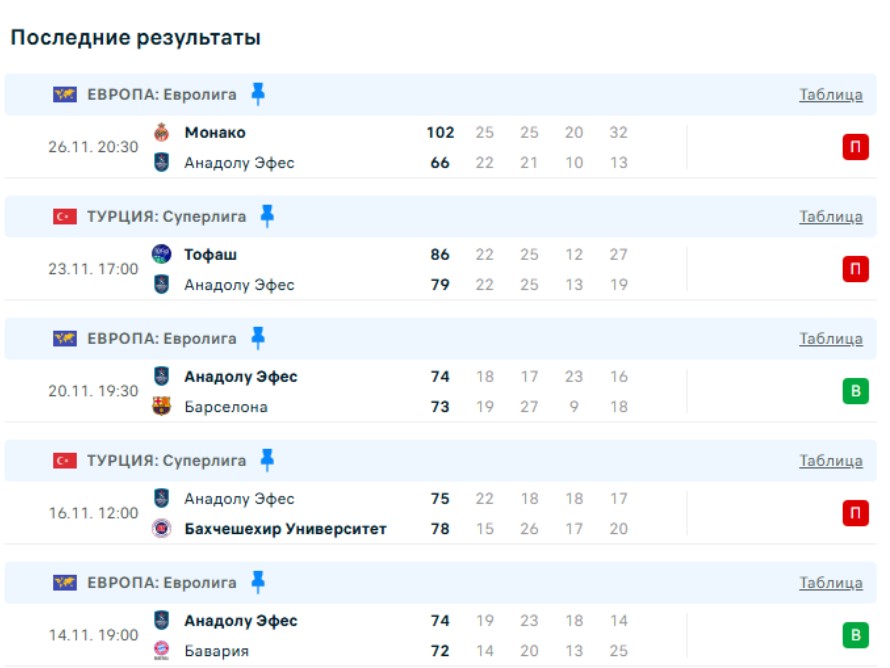890x668 pixels.
Task: Click the Turkey flag in the first Суперлига header
Action: [x=65, y=217]
